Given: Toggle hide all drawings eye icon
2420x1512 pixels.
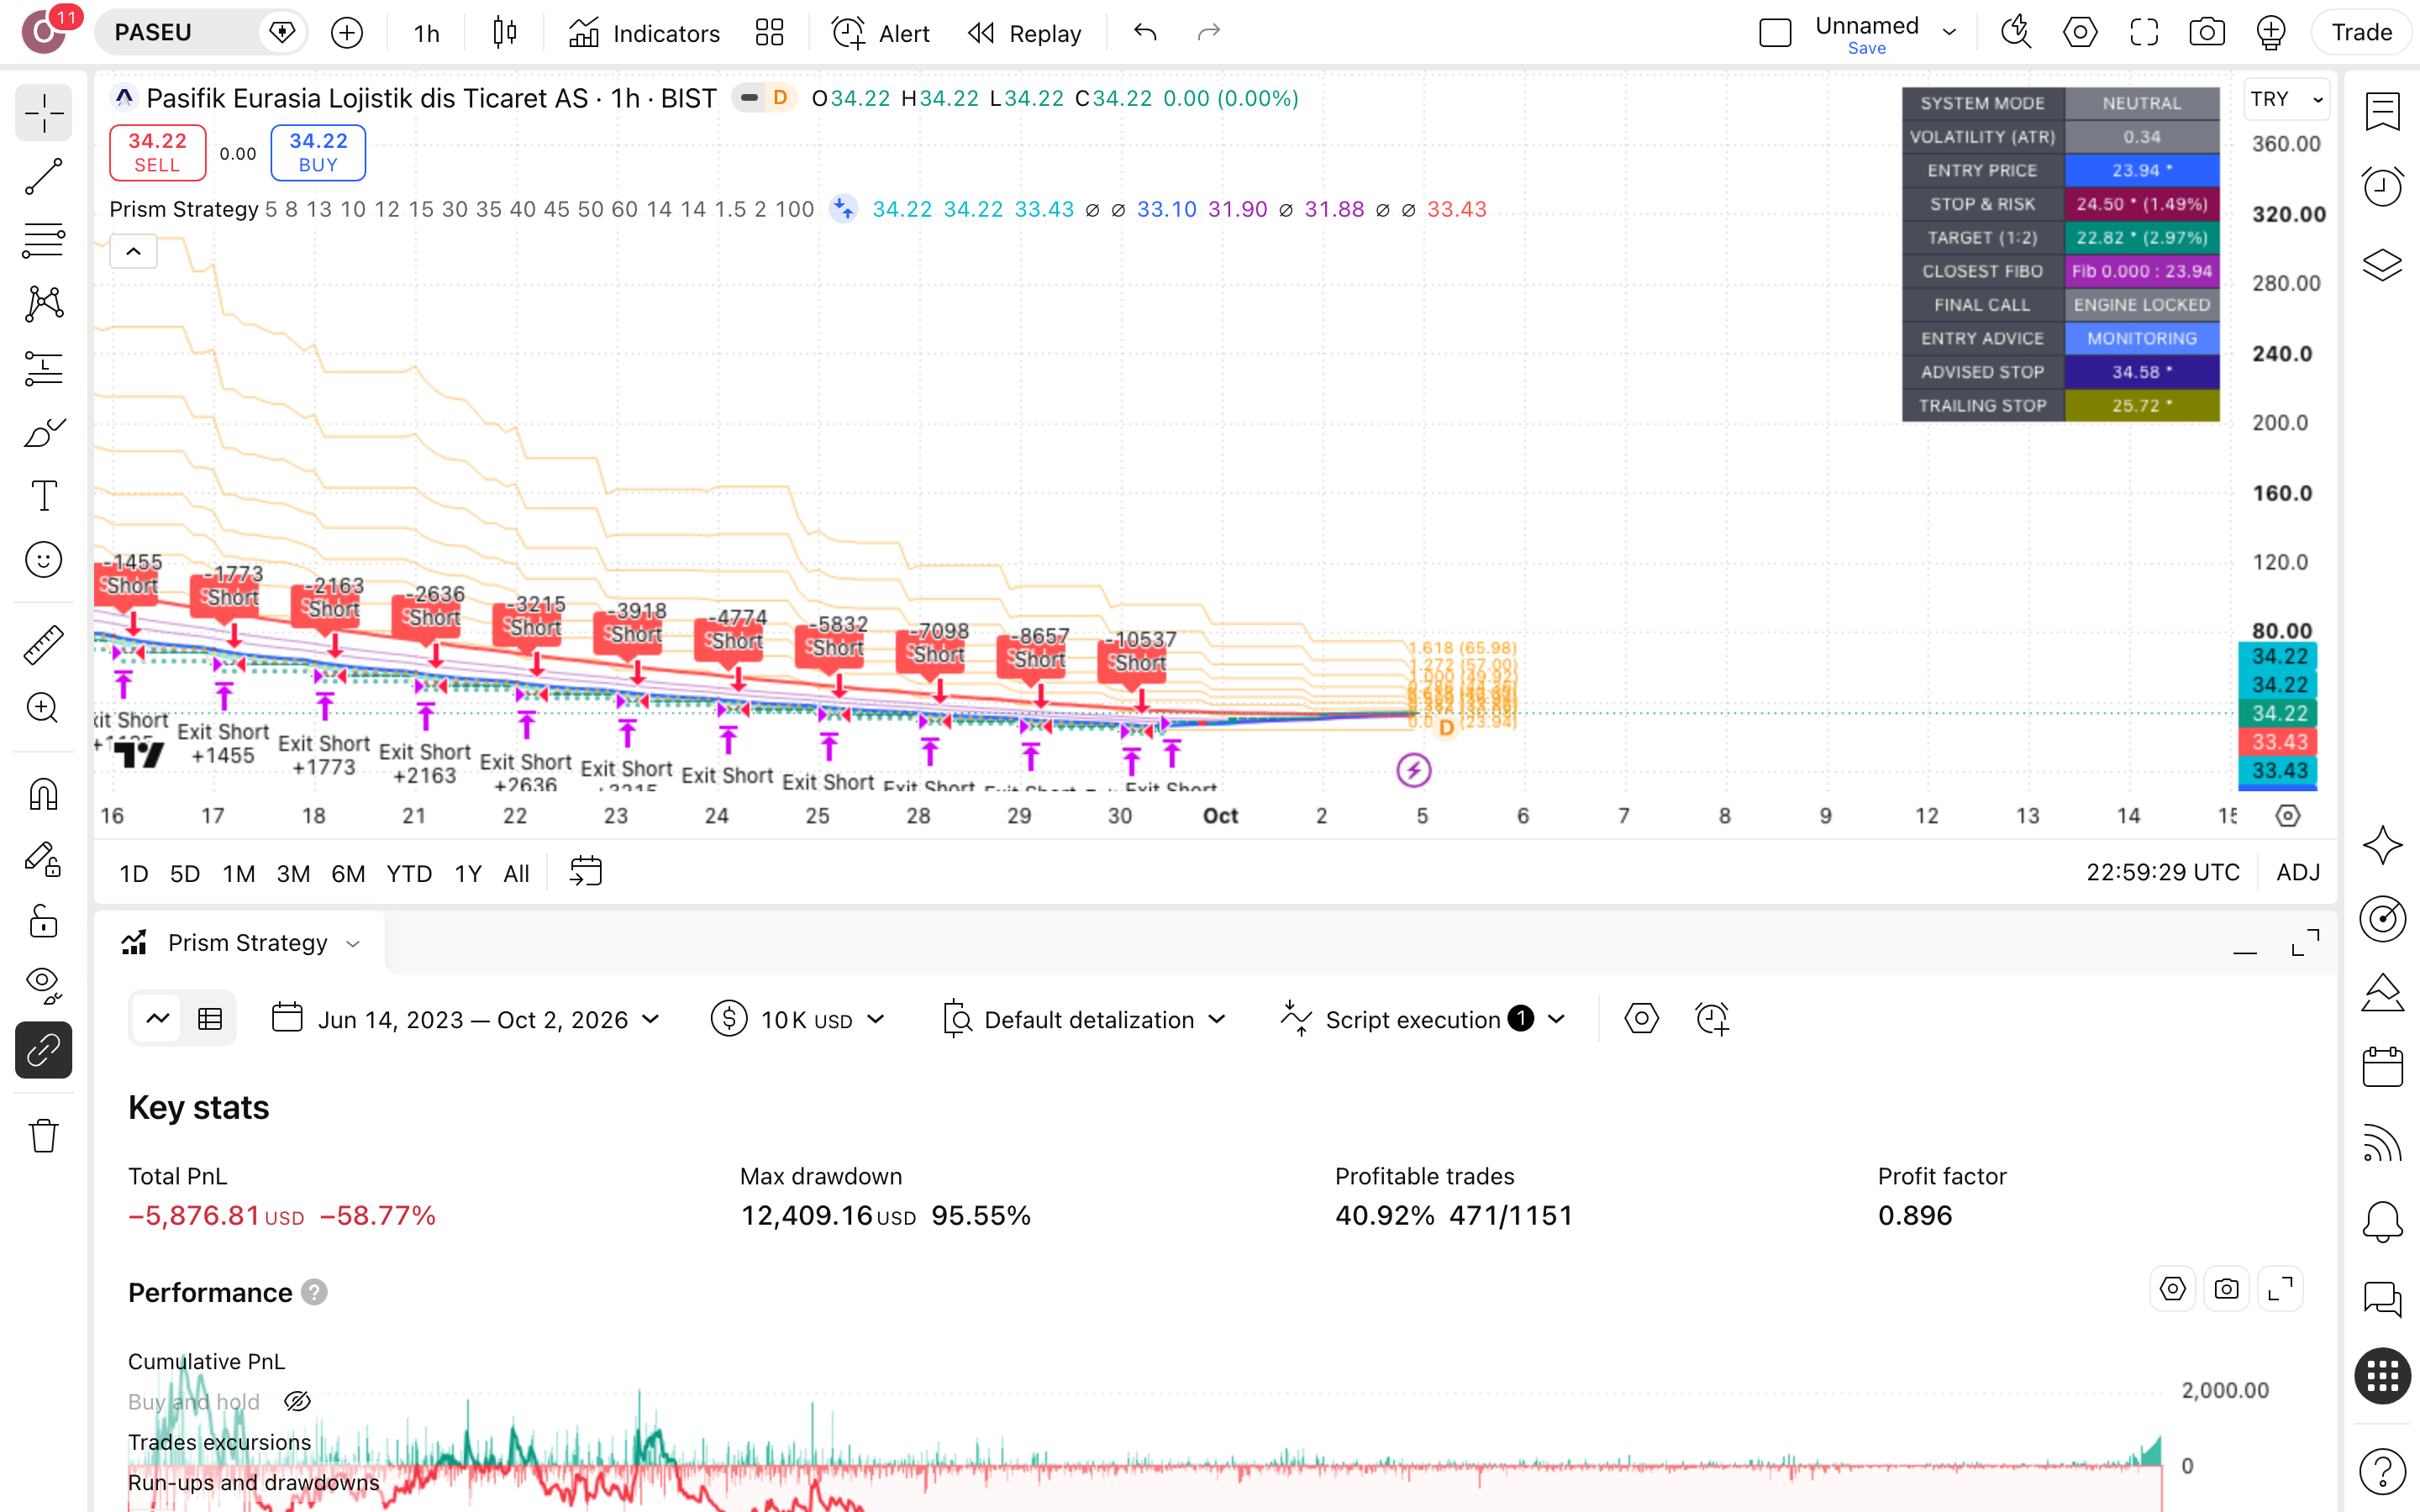Looking at the screenshot, I should click(x=43, y=985).
